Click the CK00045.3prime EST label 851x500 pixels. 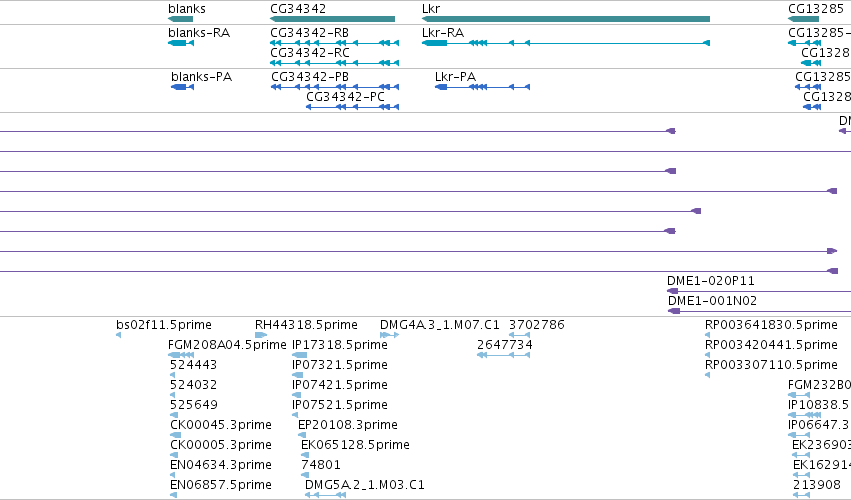(x=220, y=425)
